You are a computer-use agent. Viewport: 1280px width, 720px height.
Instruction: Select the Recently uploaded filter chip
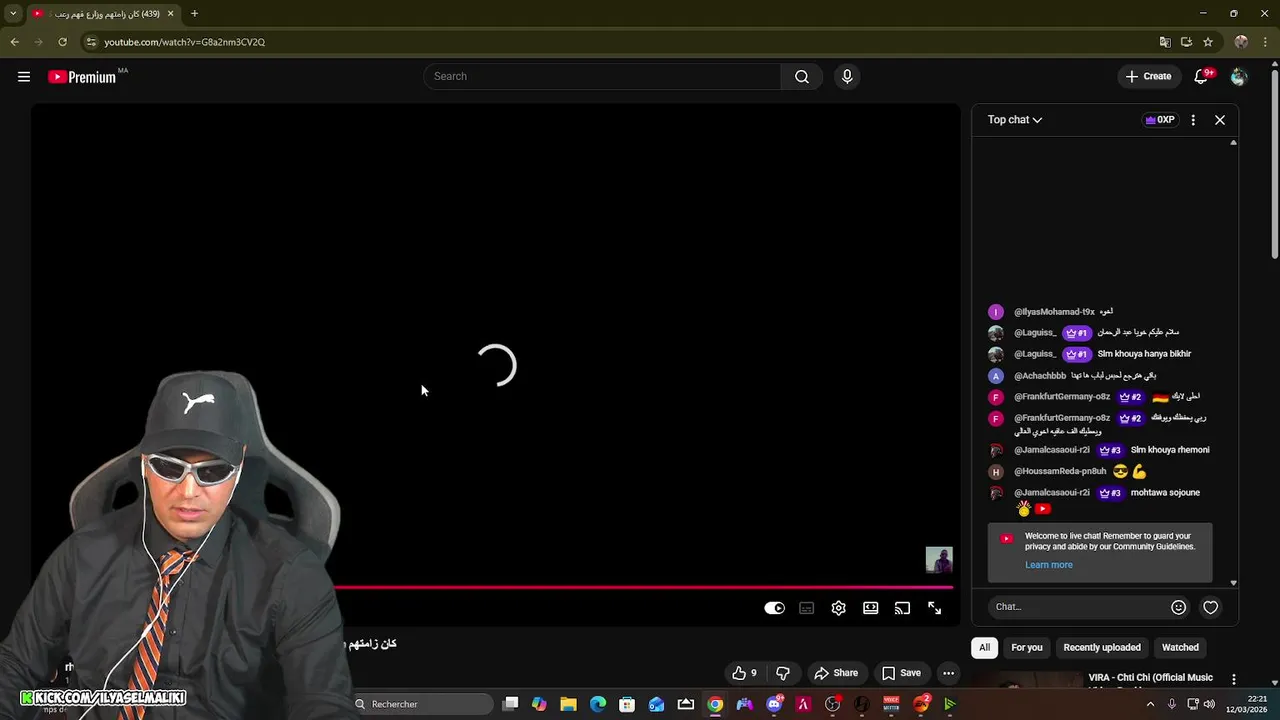click(x=1102, y=647)
